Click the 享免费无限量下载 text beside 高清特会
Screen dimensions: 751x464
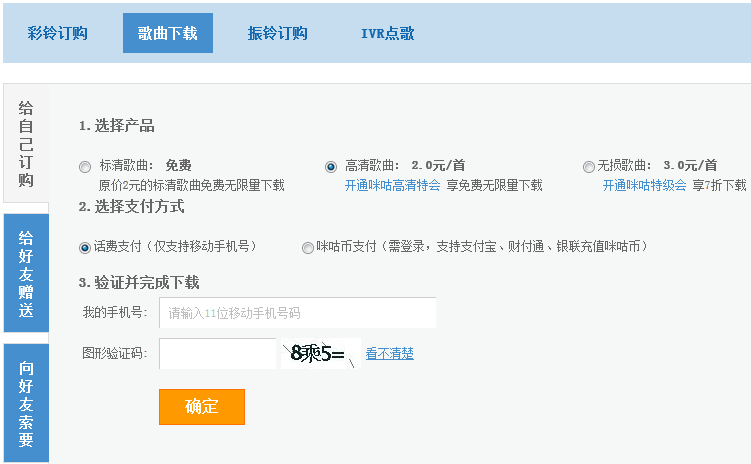pos(494,185)
